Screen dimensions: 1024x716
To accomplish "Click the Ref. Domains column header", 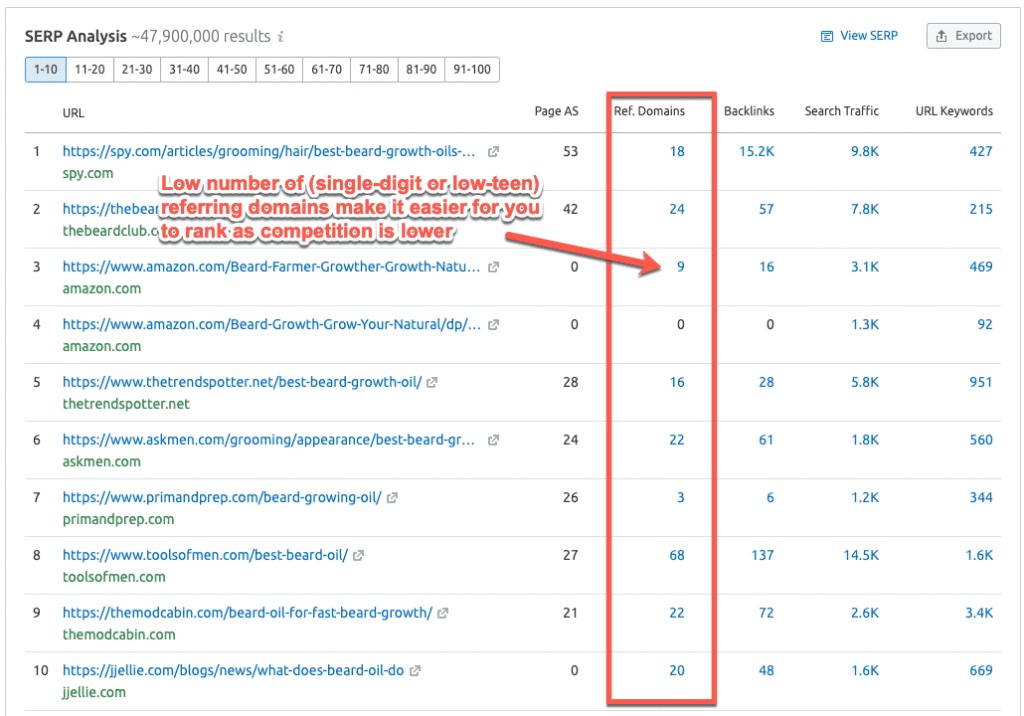I will click(x=649, y=111).
